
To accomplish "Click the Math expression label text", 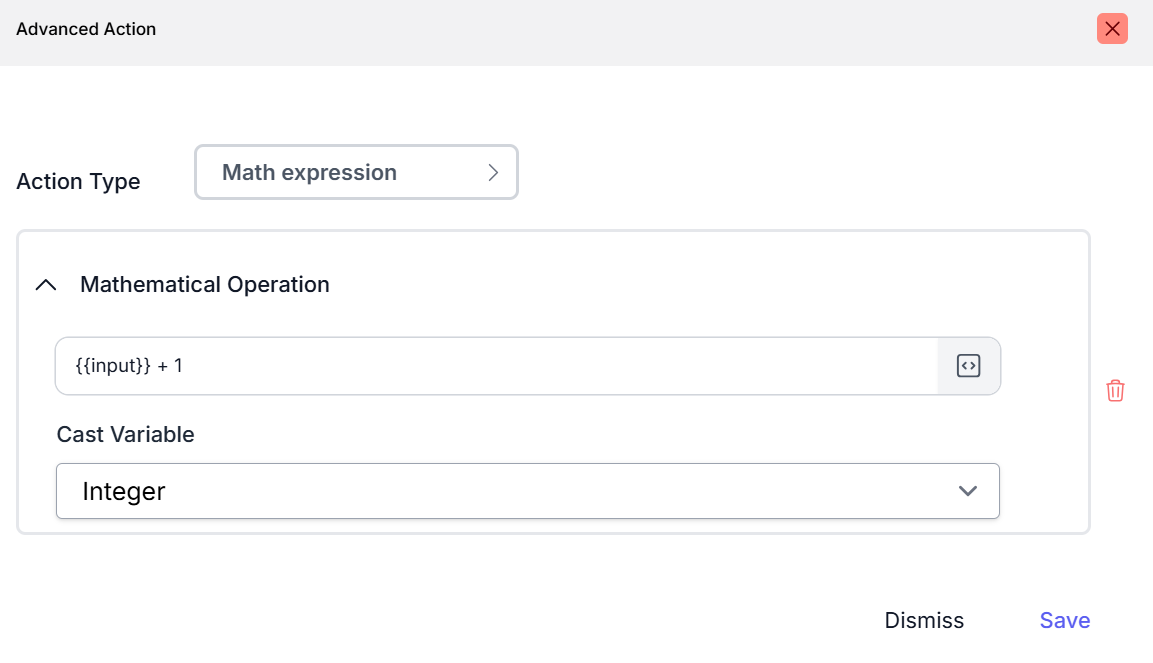I will [309, 172].
